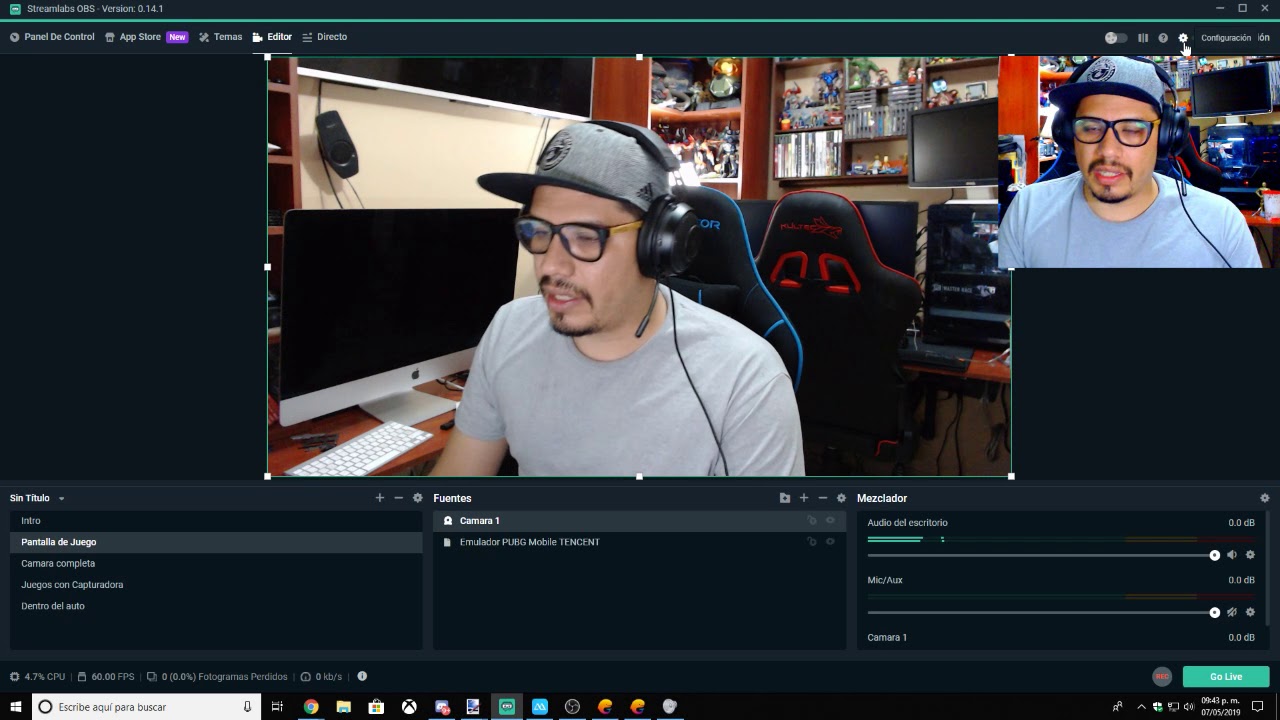Open the Windows Start menu
Viewport: 1280px width, 720px height.
16,707
